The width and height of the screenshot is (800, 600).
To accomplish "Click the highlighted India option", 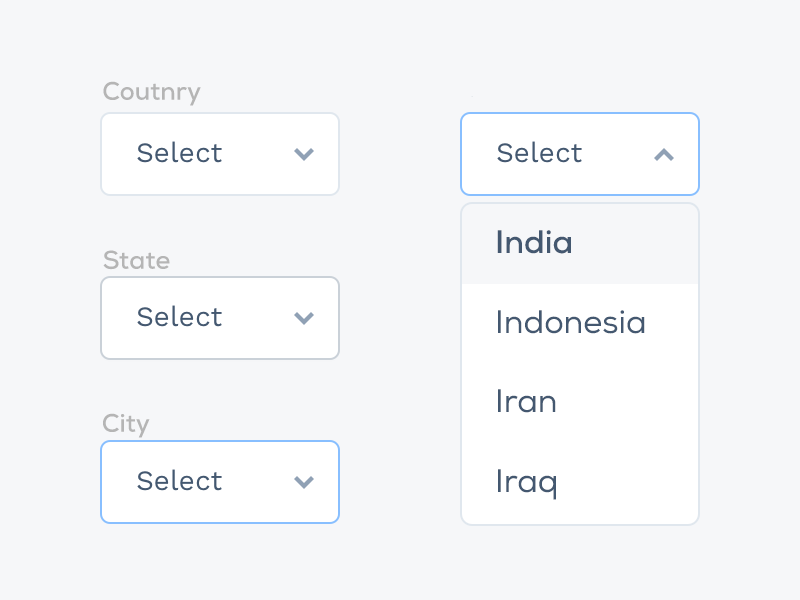I will click(534, 243).
